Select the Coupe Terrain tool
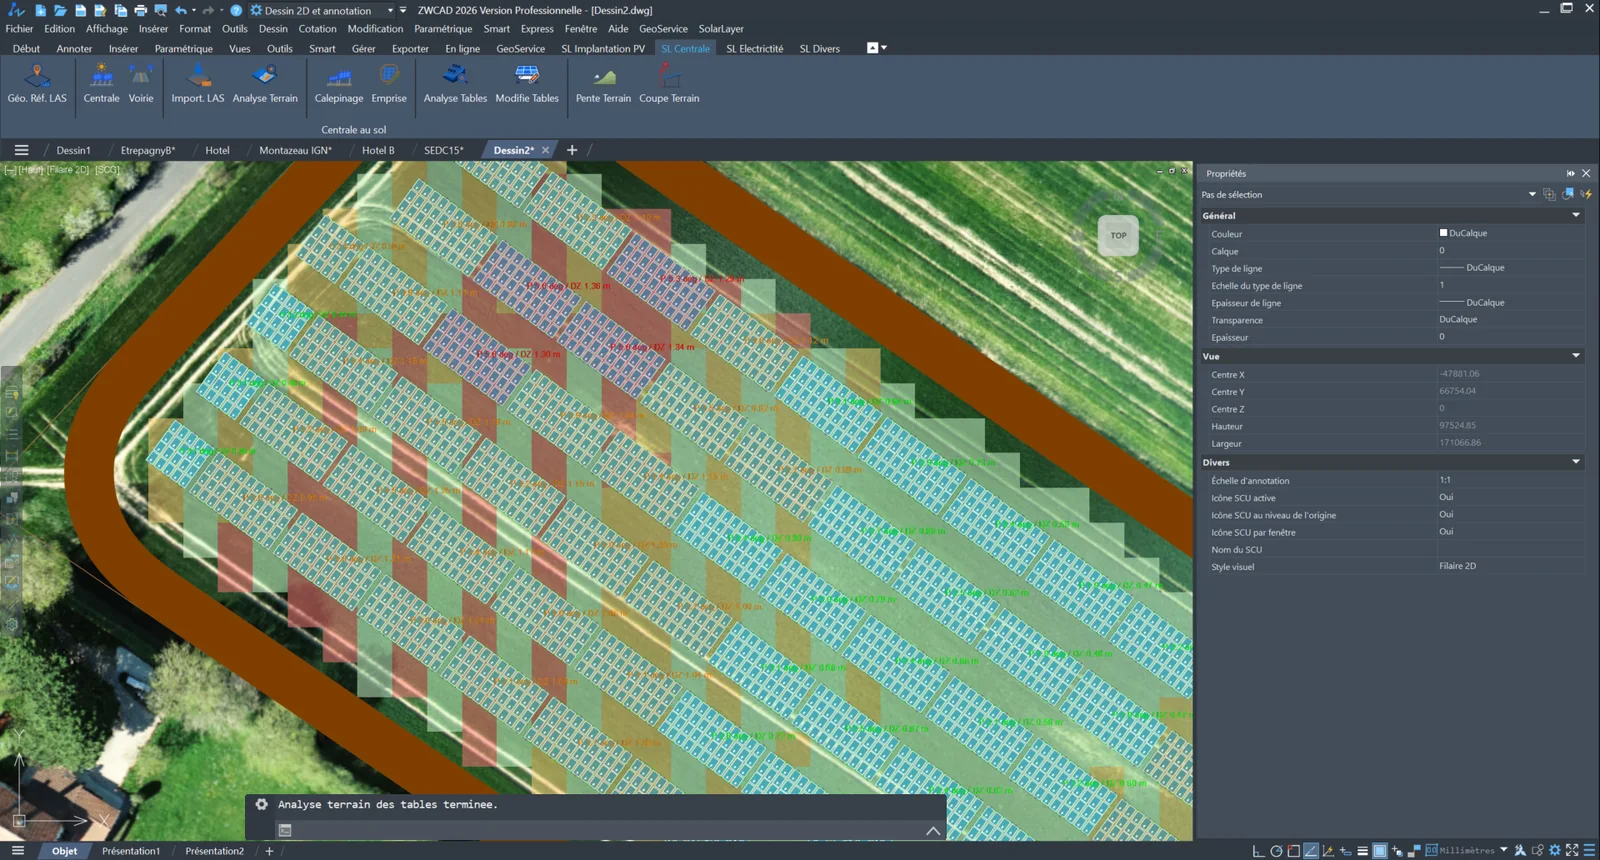1600x860 pixels. (669, 84)
